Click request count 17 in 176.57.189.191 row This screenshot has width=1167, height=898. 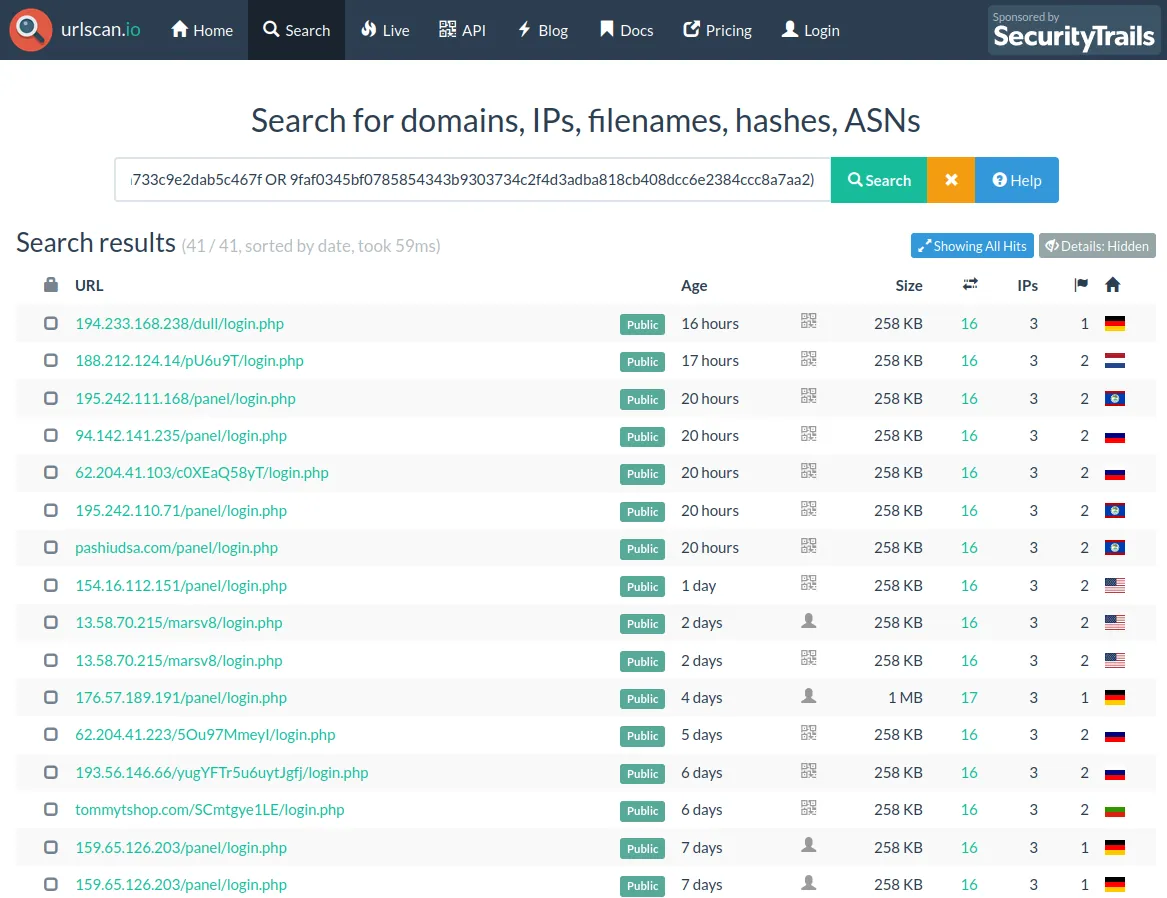(x=968, y=698)
